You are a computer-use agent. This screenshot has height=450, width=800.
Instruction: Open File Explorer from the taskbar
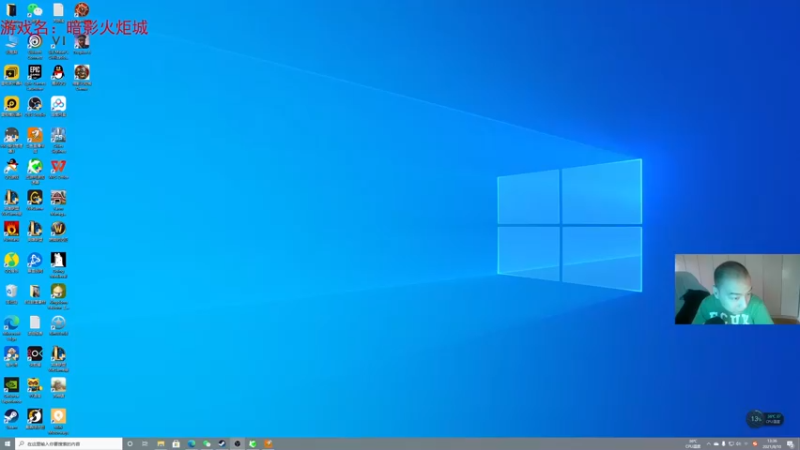[x=161, y=444]
